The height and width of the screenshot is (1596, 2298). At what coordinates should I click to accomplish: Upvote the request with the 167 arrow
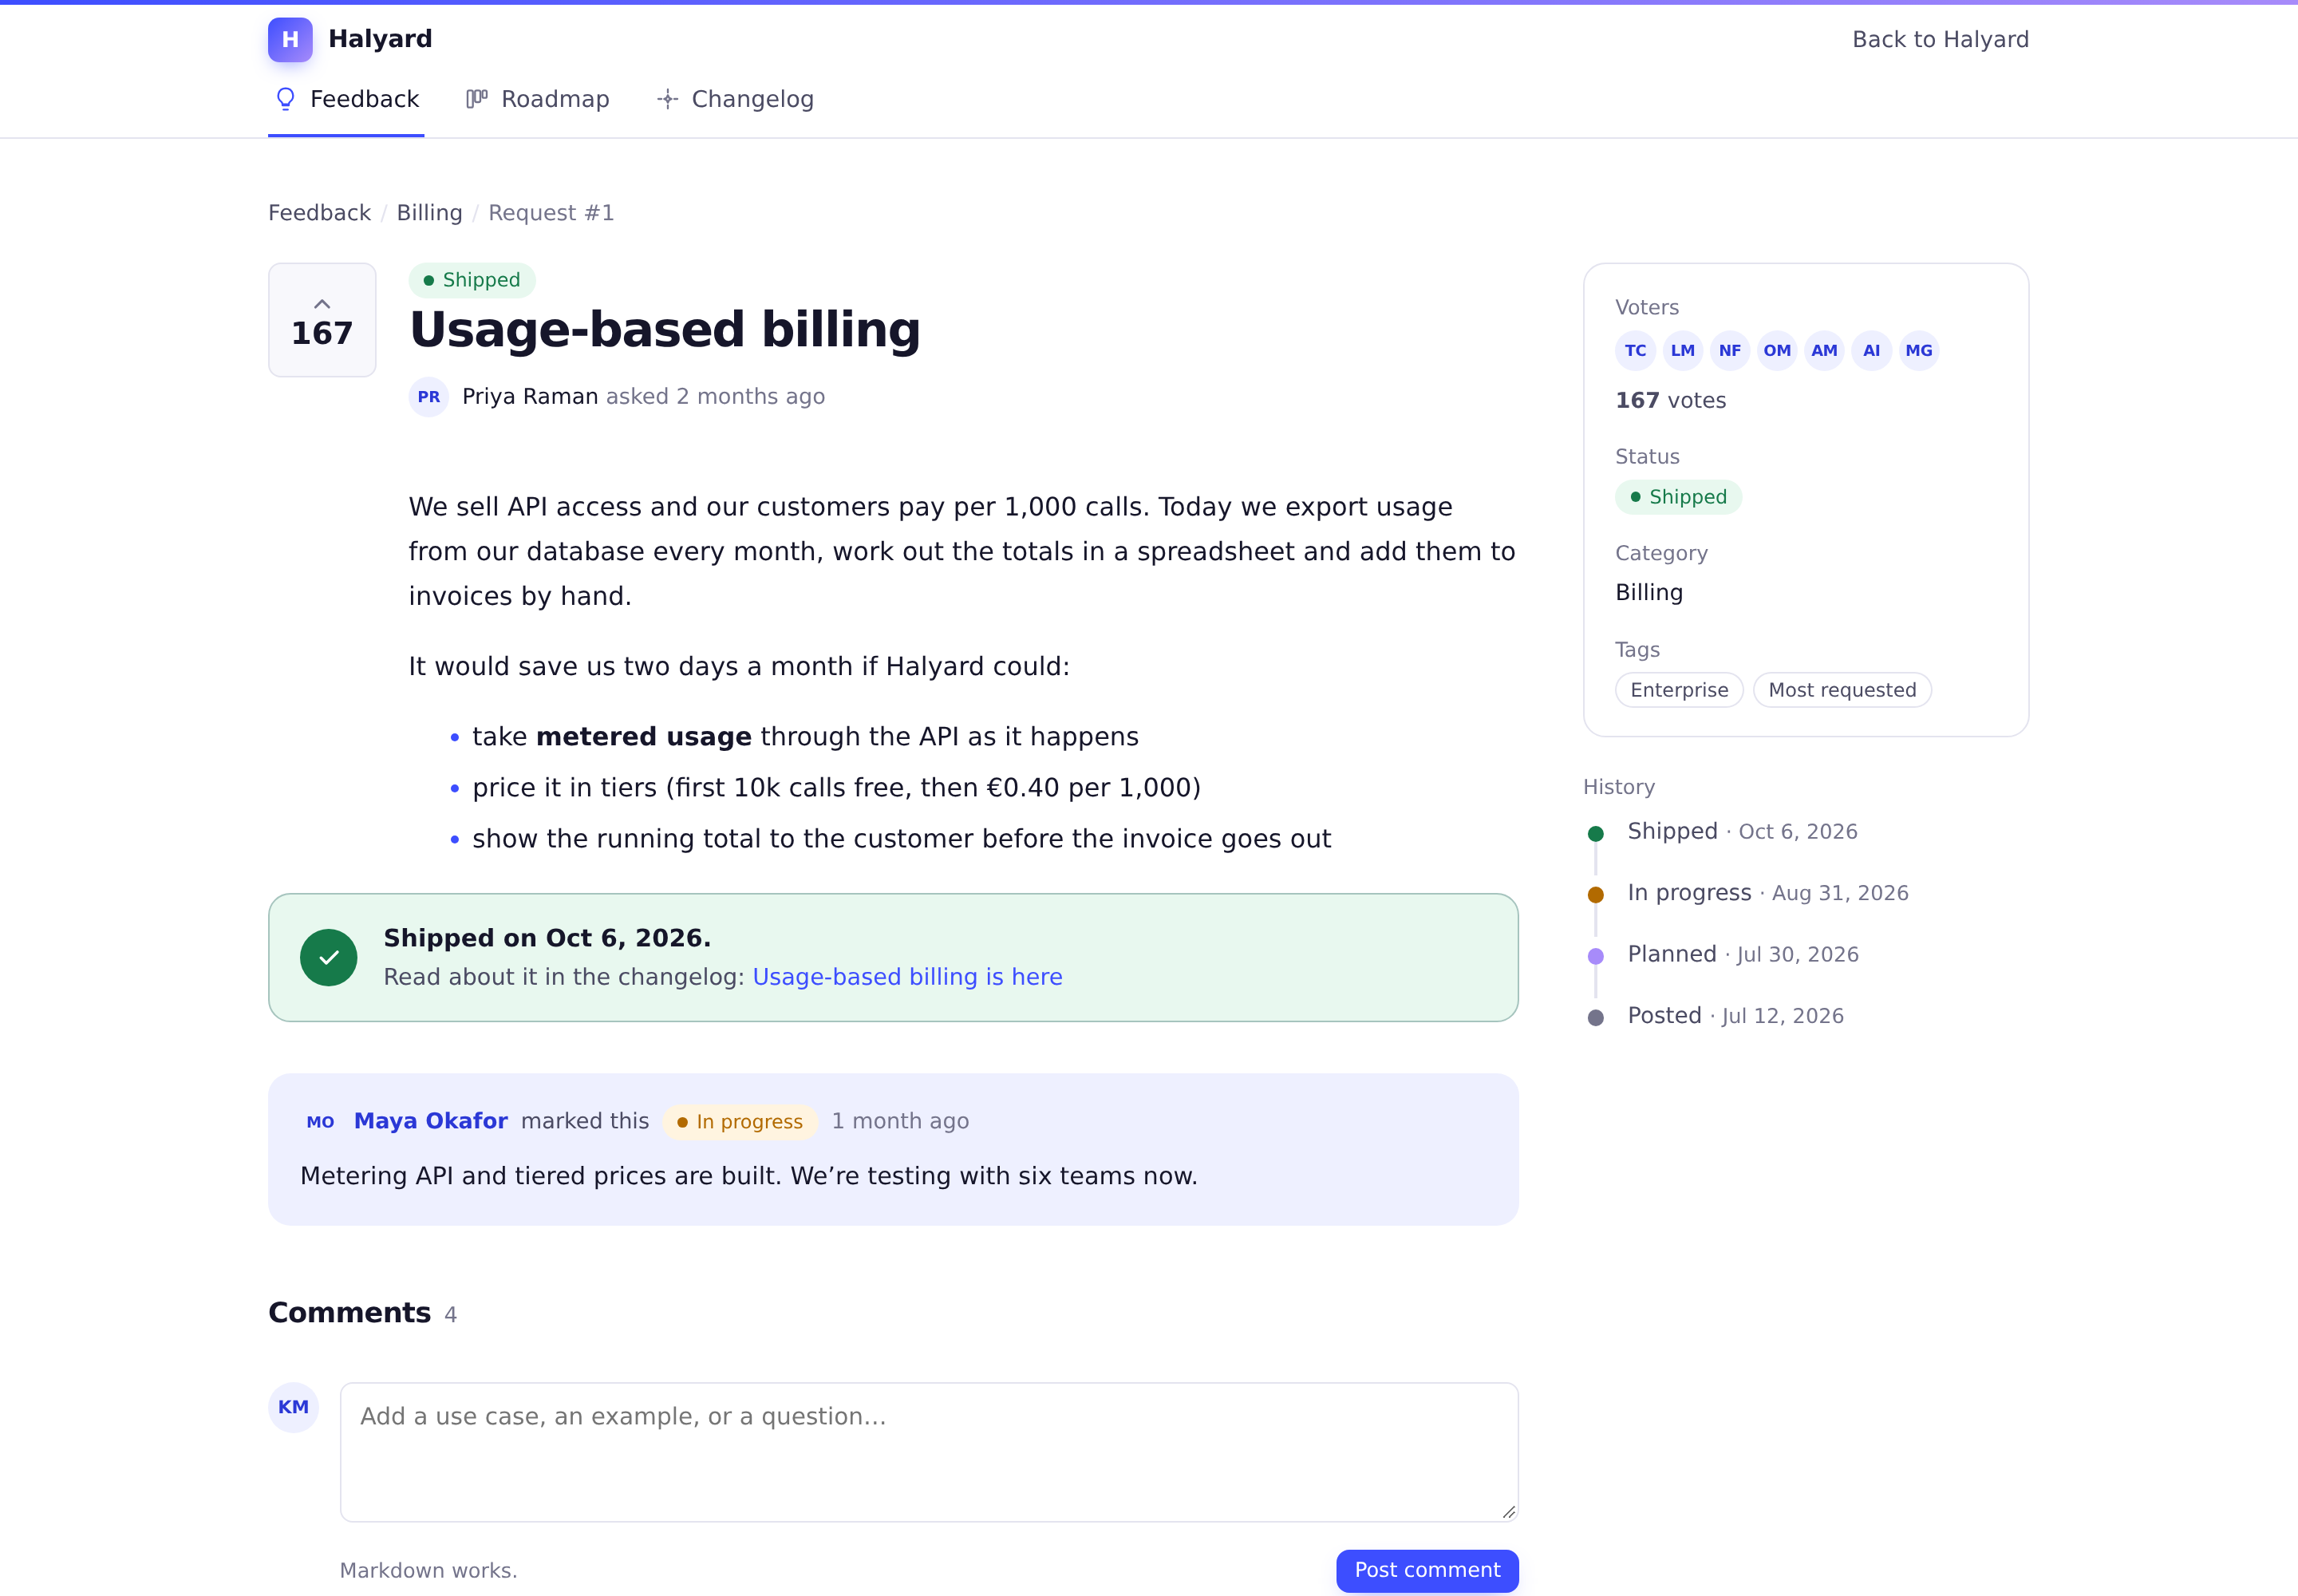322,320
